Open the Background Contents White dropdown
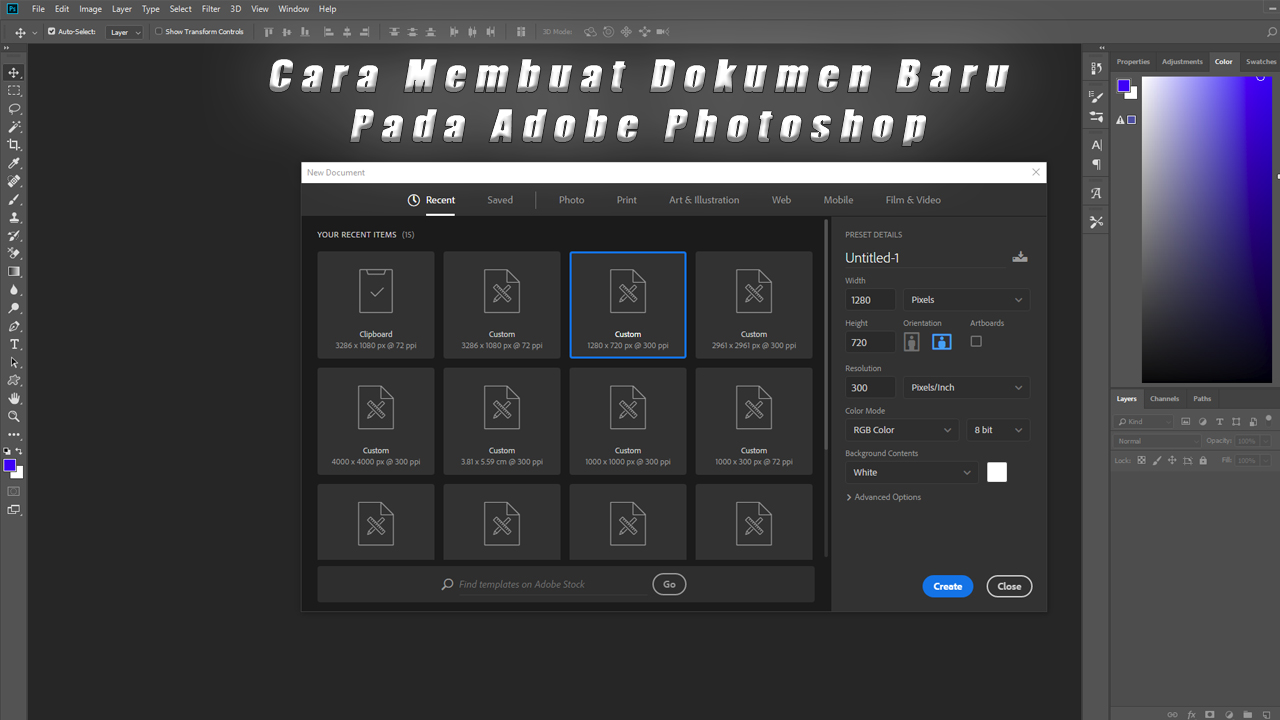 (911, 473)
